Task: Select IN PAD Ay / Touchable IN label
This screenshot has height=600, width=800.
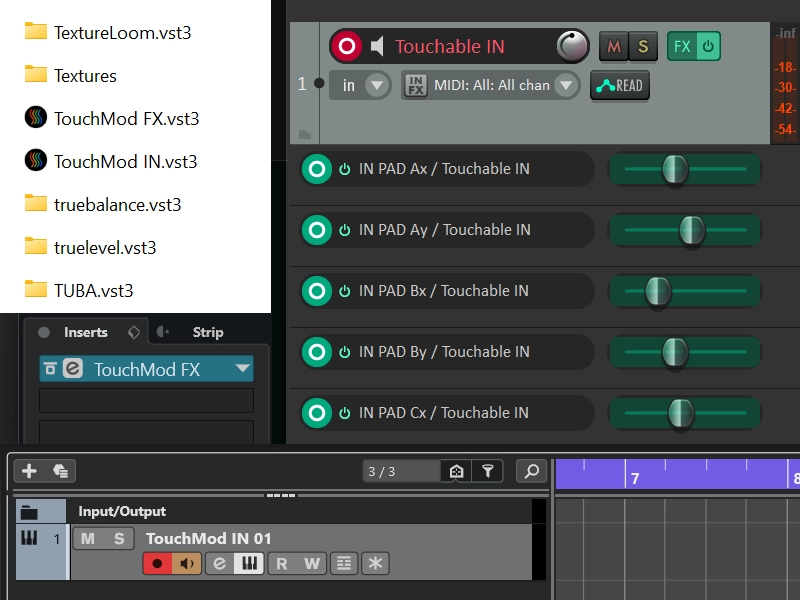Action: pos(444,230)
